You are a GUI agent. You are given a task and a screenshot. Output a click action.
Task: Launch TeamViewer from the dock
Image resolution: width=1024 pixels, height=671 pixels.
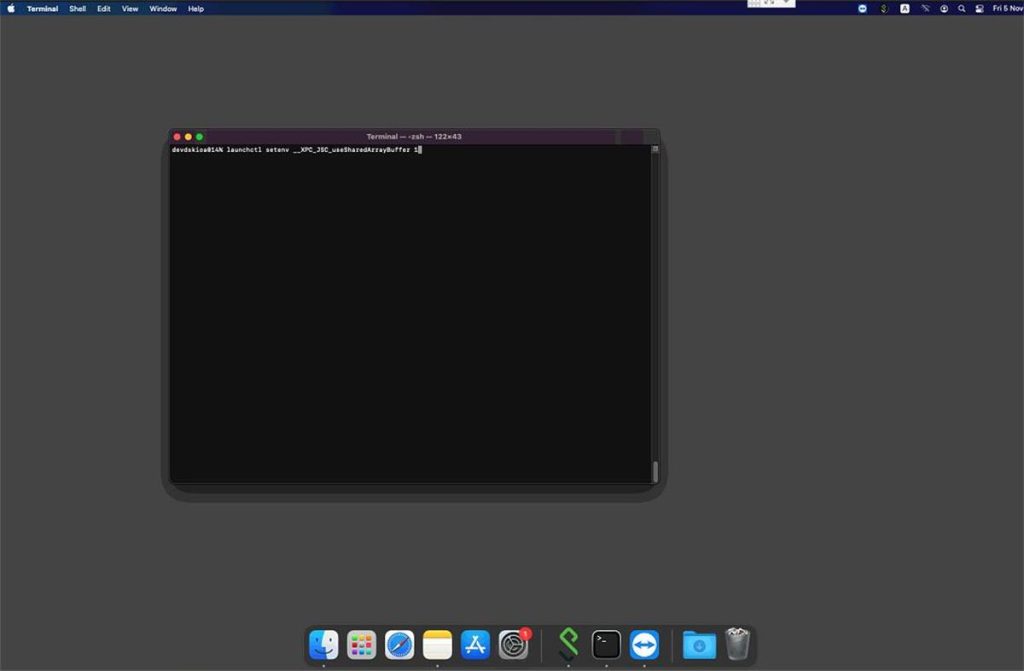(x=644, y=645)
